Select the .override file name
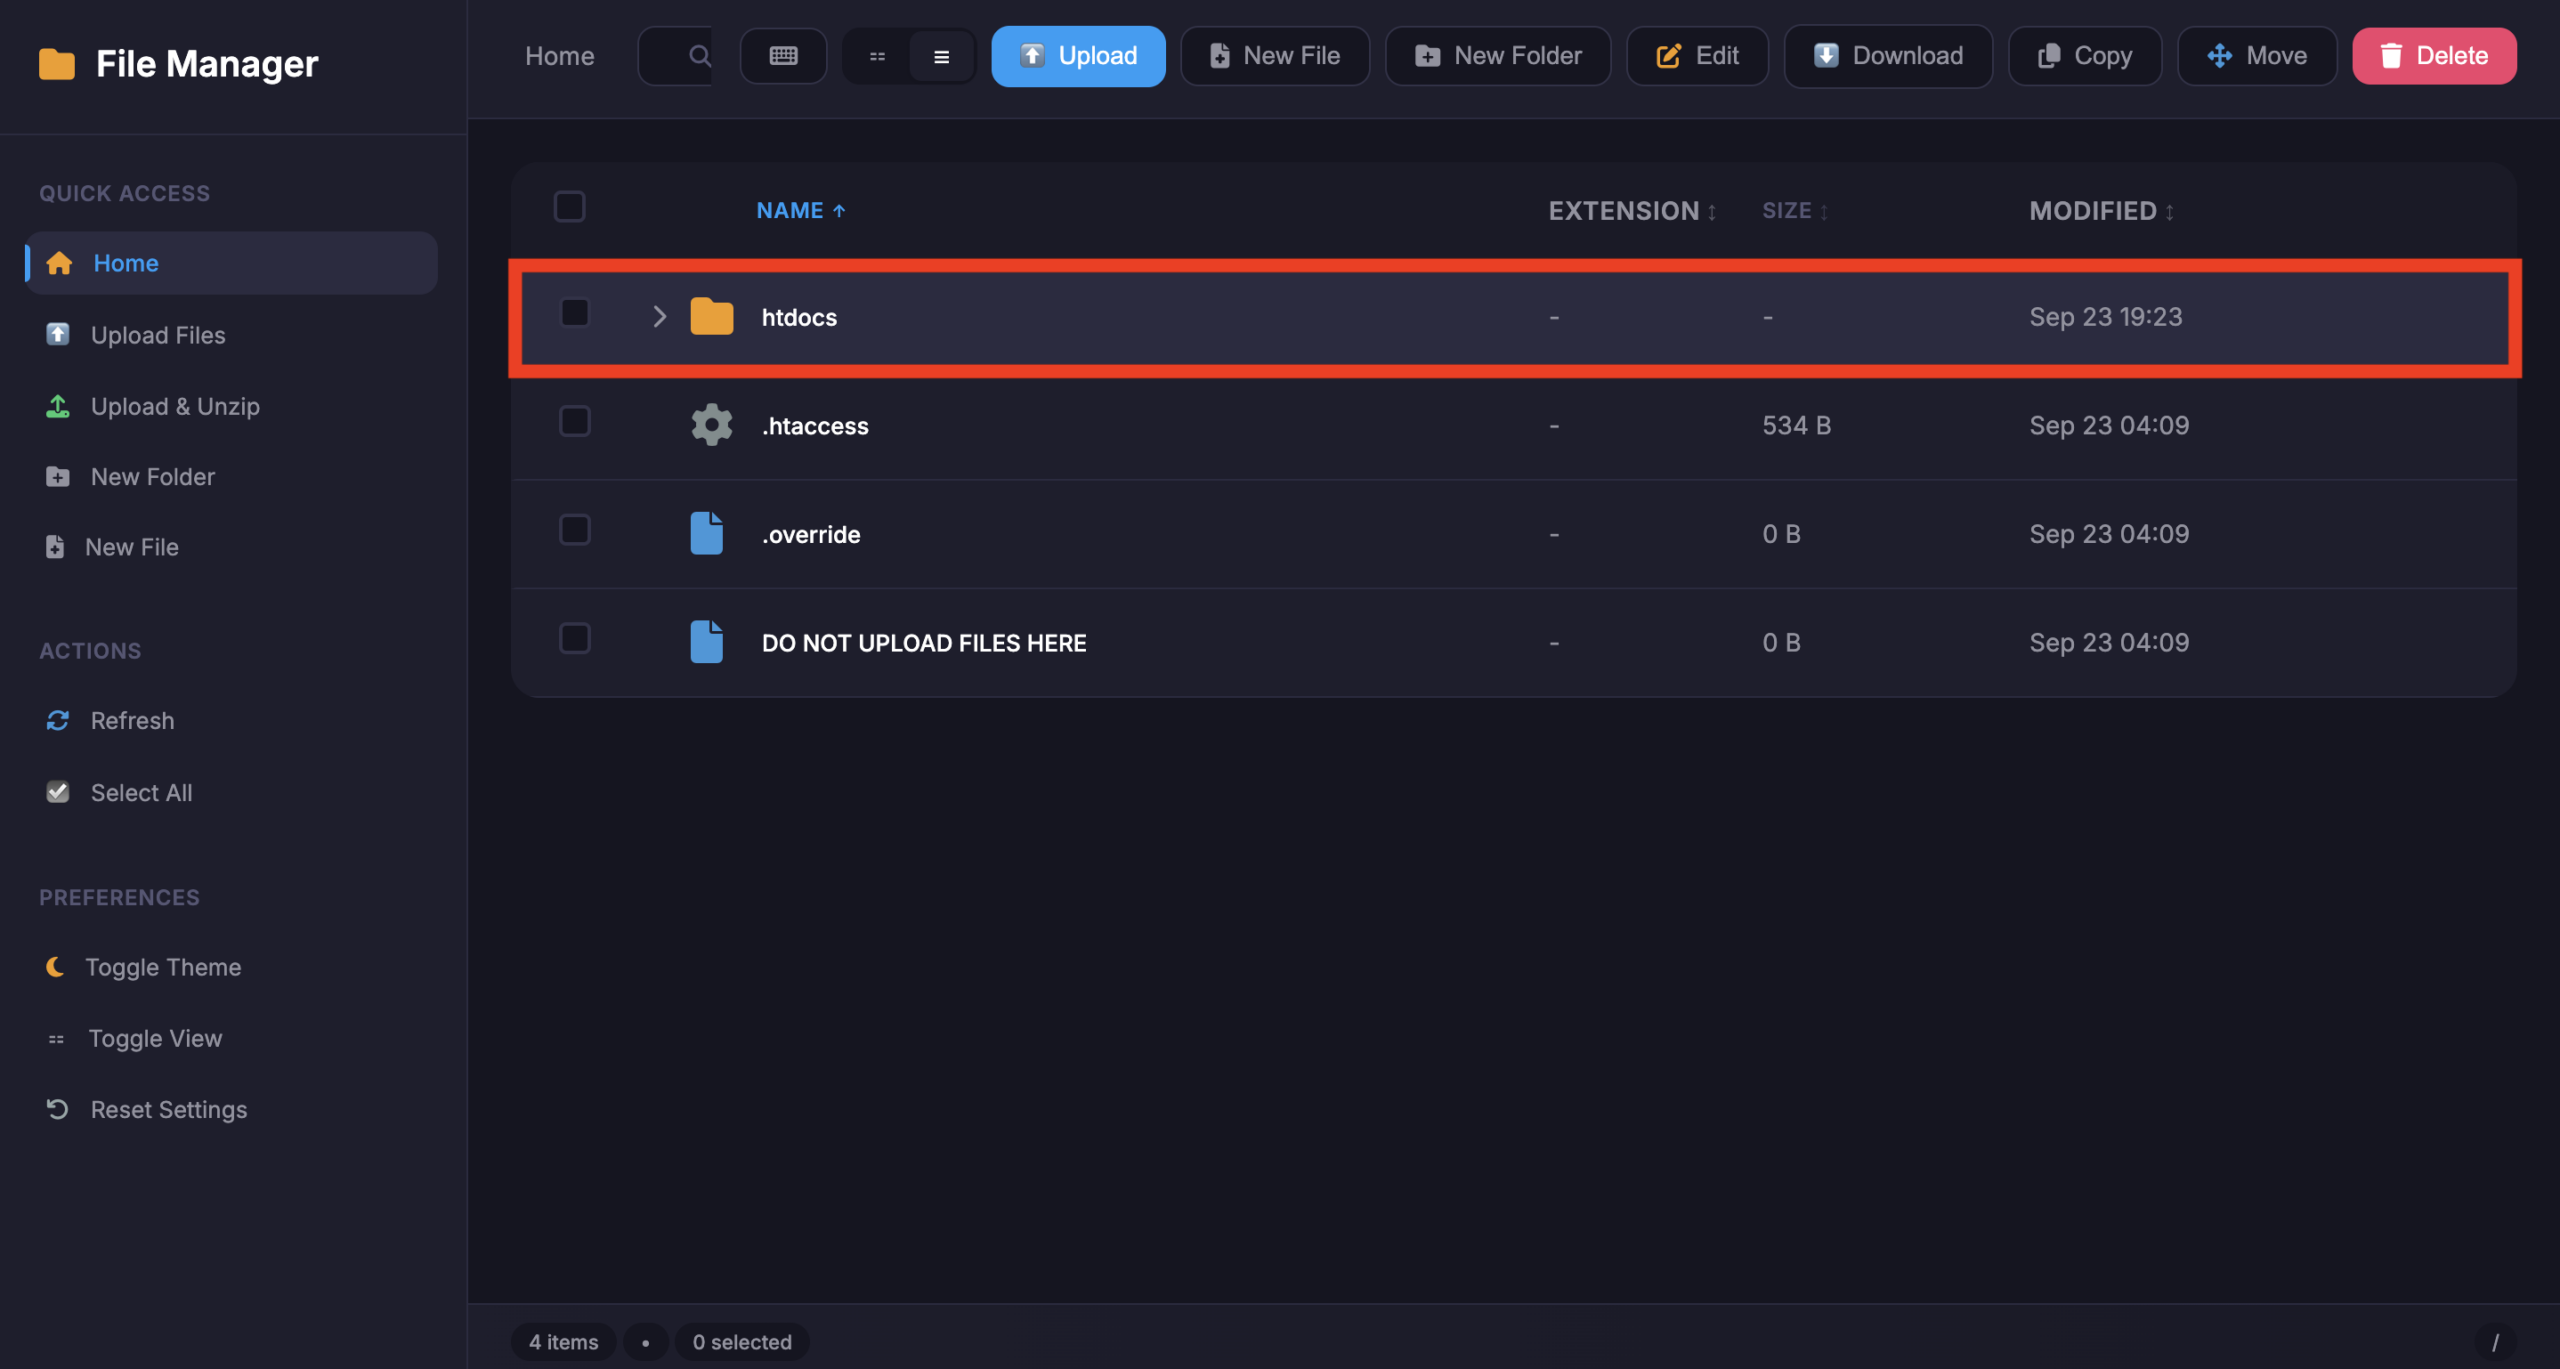 click(x=811, y=534)
